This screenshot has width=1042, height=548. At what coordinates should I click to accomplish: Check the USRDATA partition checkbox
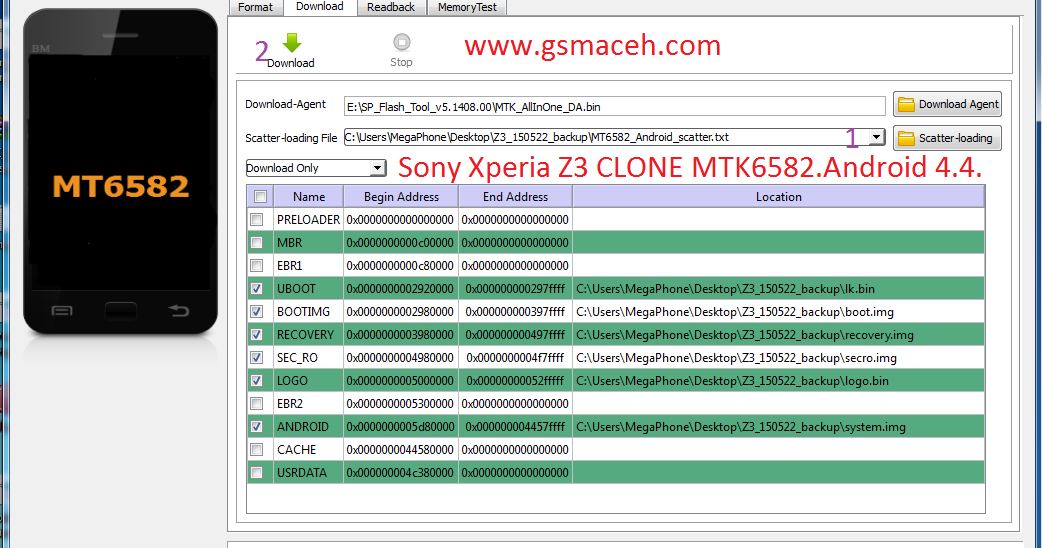pos(257,472)
